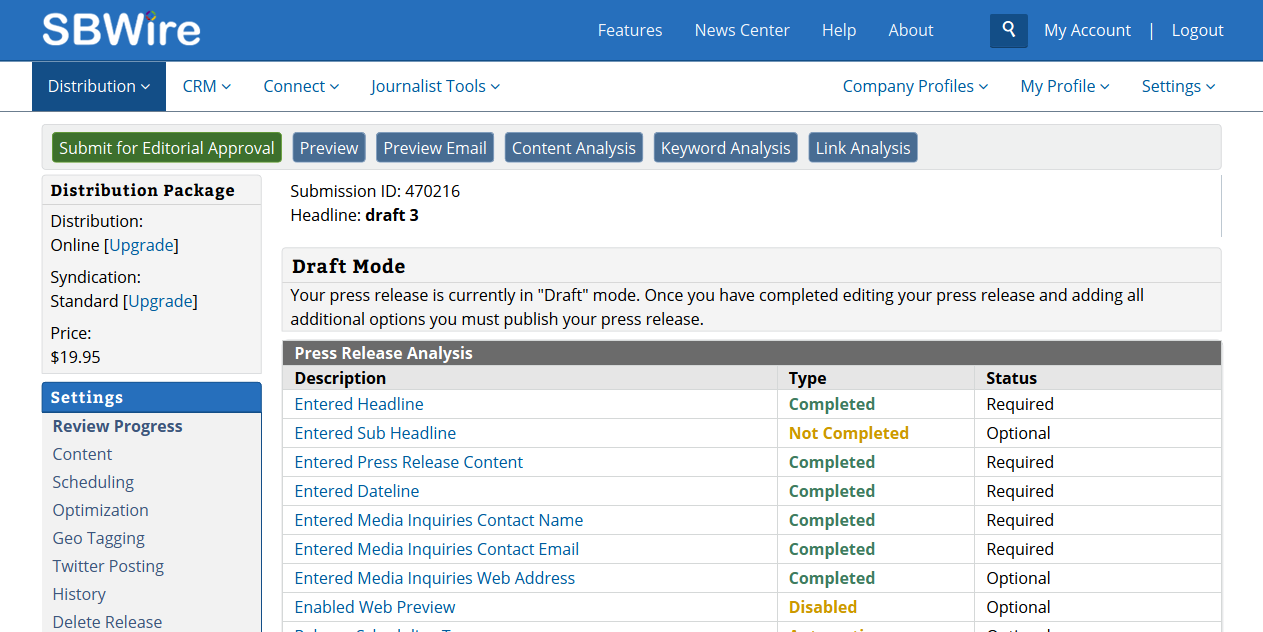Select Content in Settings sidebar
1263x632 pixels.
point(83,454)
